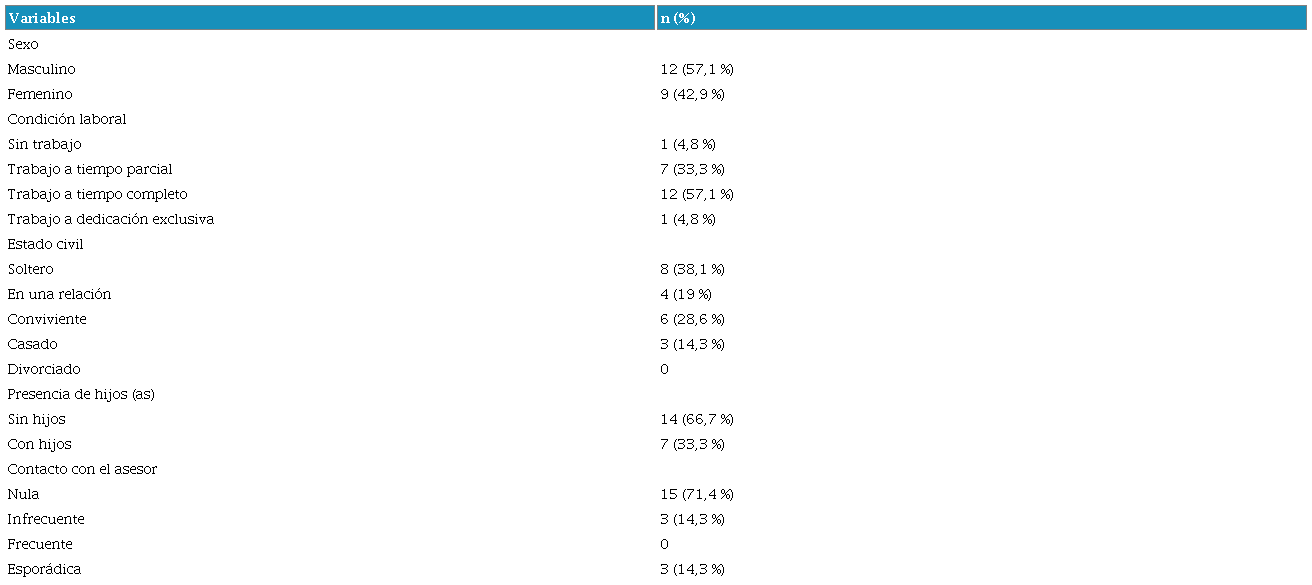The height and width of the screenshot is (585, 1312).
Task: Select the Sexo category row
Action: pyautogui.click(x=23, y=44)
